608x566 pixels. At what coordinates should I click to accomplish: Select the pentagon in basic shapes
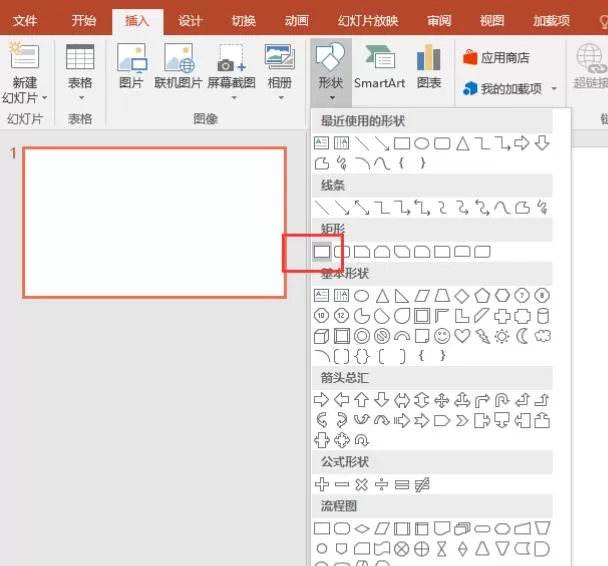482,296
